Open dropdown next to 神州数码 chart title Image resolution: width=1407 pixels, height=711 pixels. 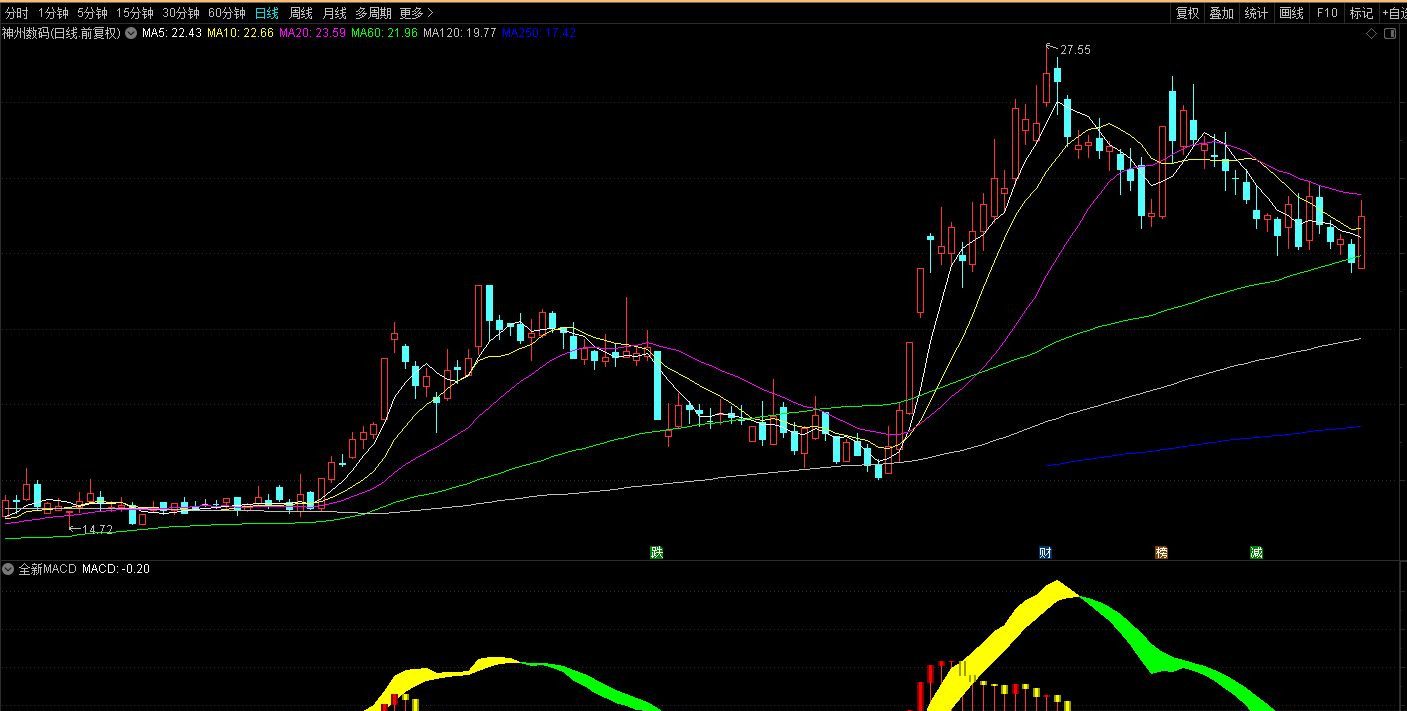pos(131,33)
